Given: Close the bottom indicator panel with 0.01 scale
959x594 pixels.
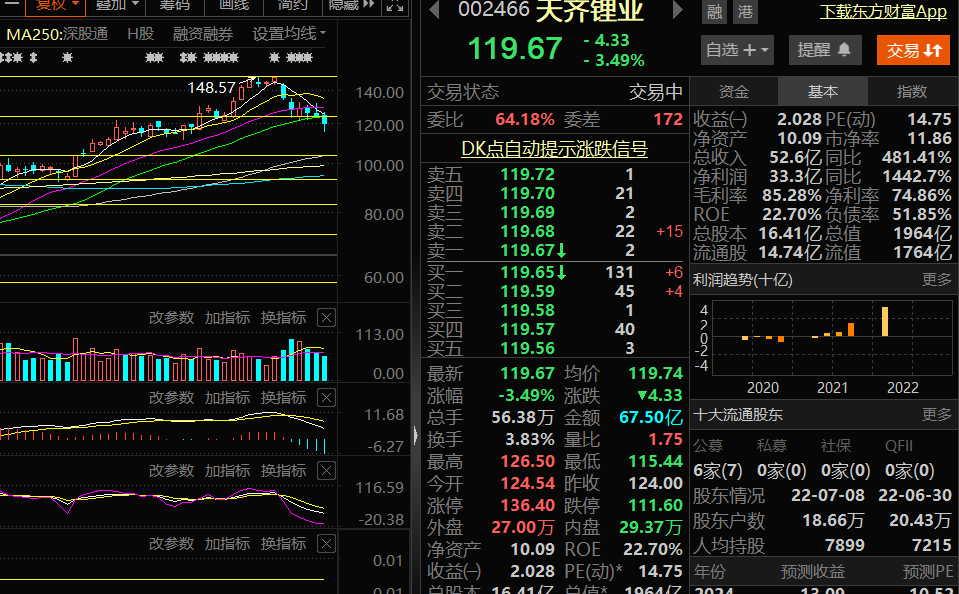Looking at the screenshot, I should click(327, 543).
